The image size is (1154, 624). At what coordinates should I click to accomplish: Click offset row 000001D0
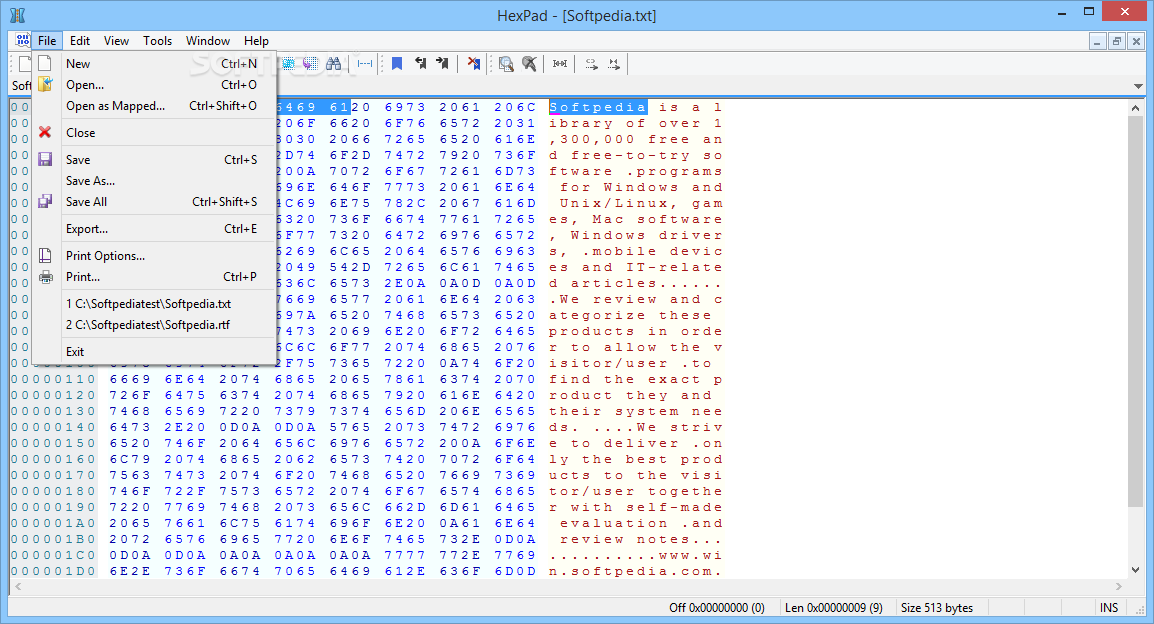[53, 572]
